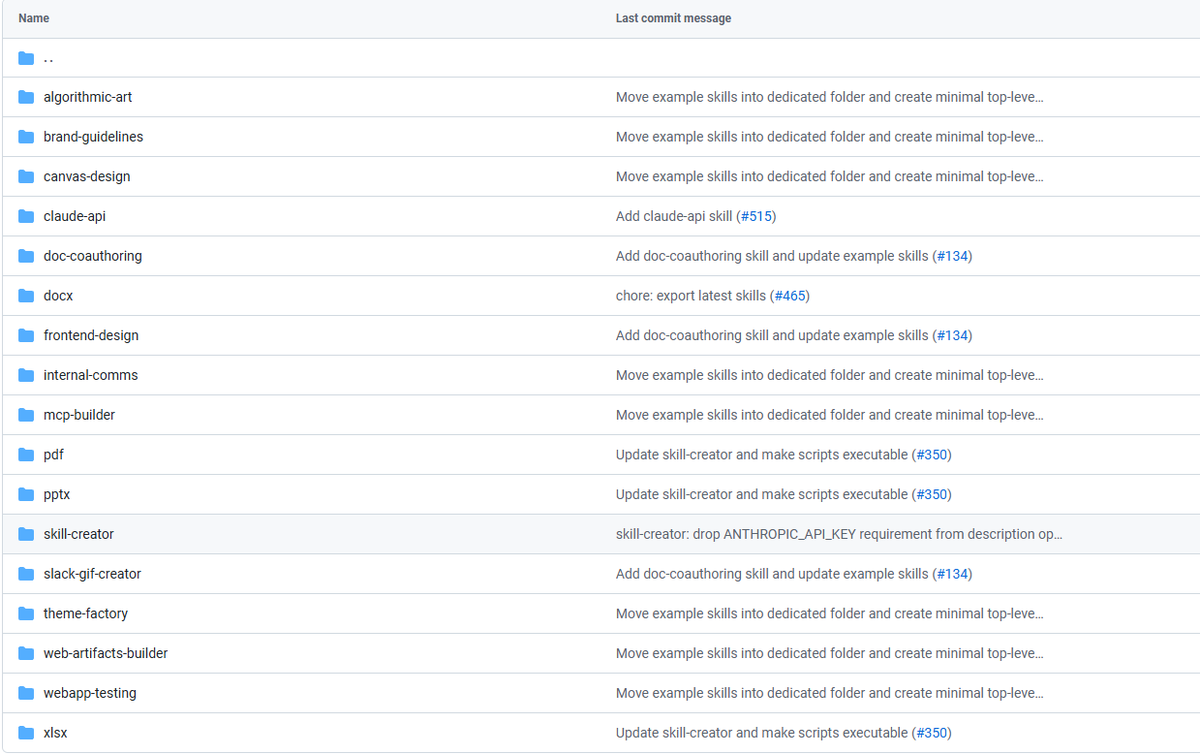Screen dimensions: 1200x754
Task: Click the pdf folder icon
Action: (26, 455)
